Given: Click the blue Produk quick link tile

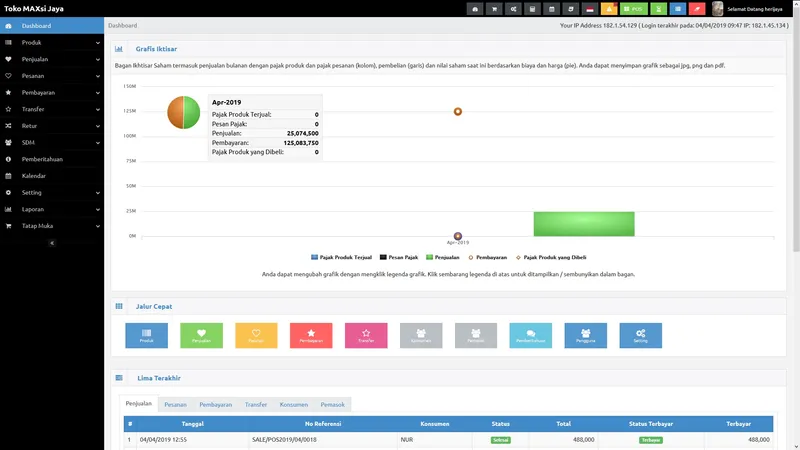Looking at the screenshot, I should (x=146, y=336).
